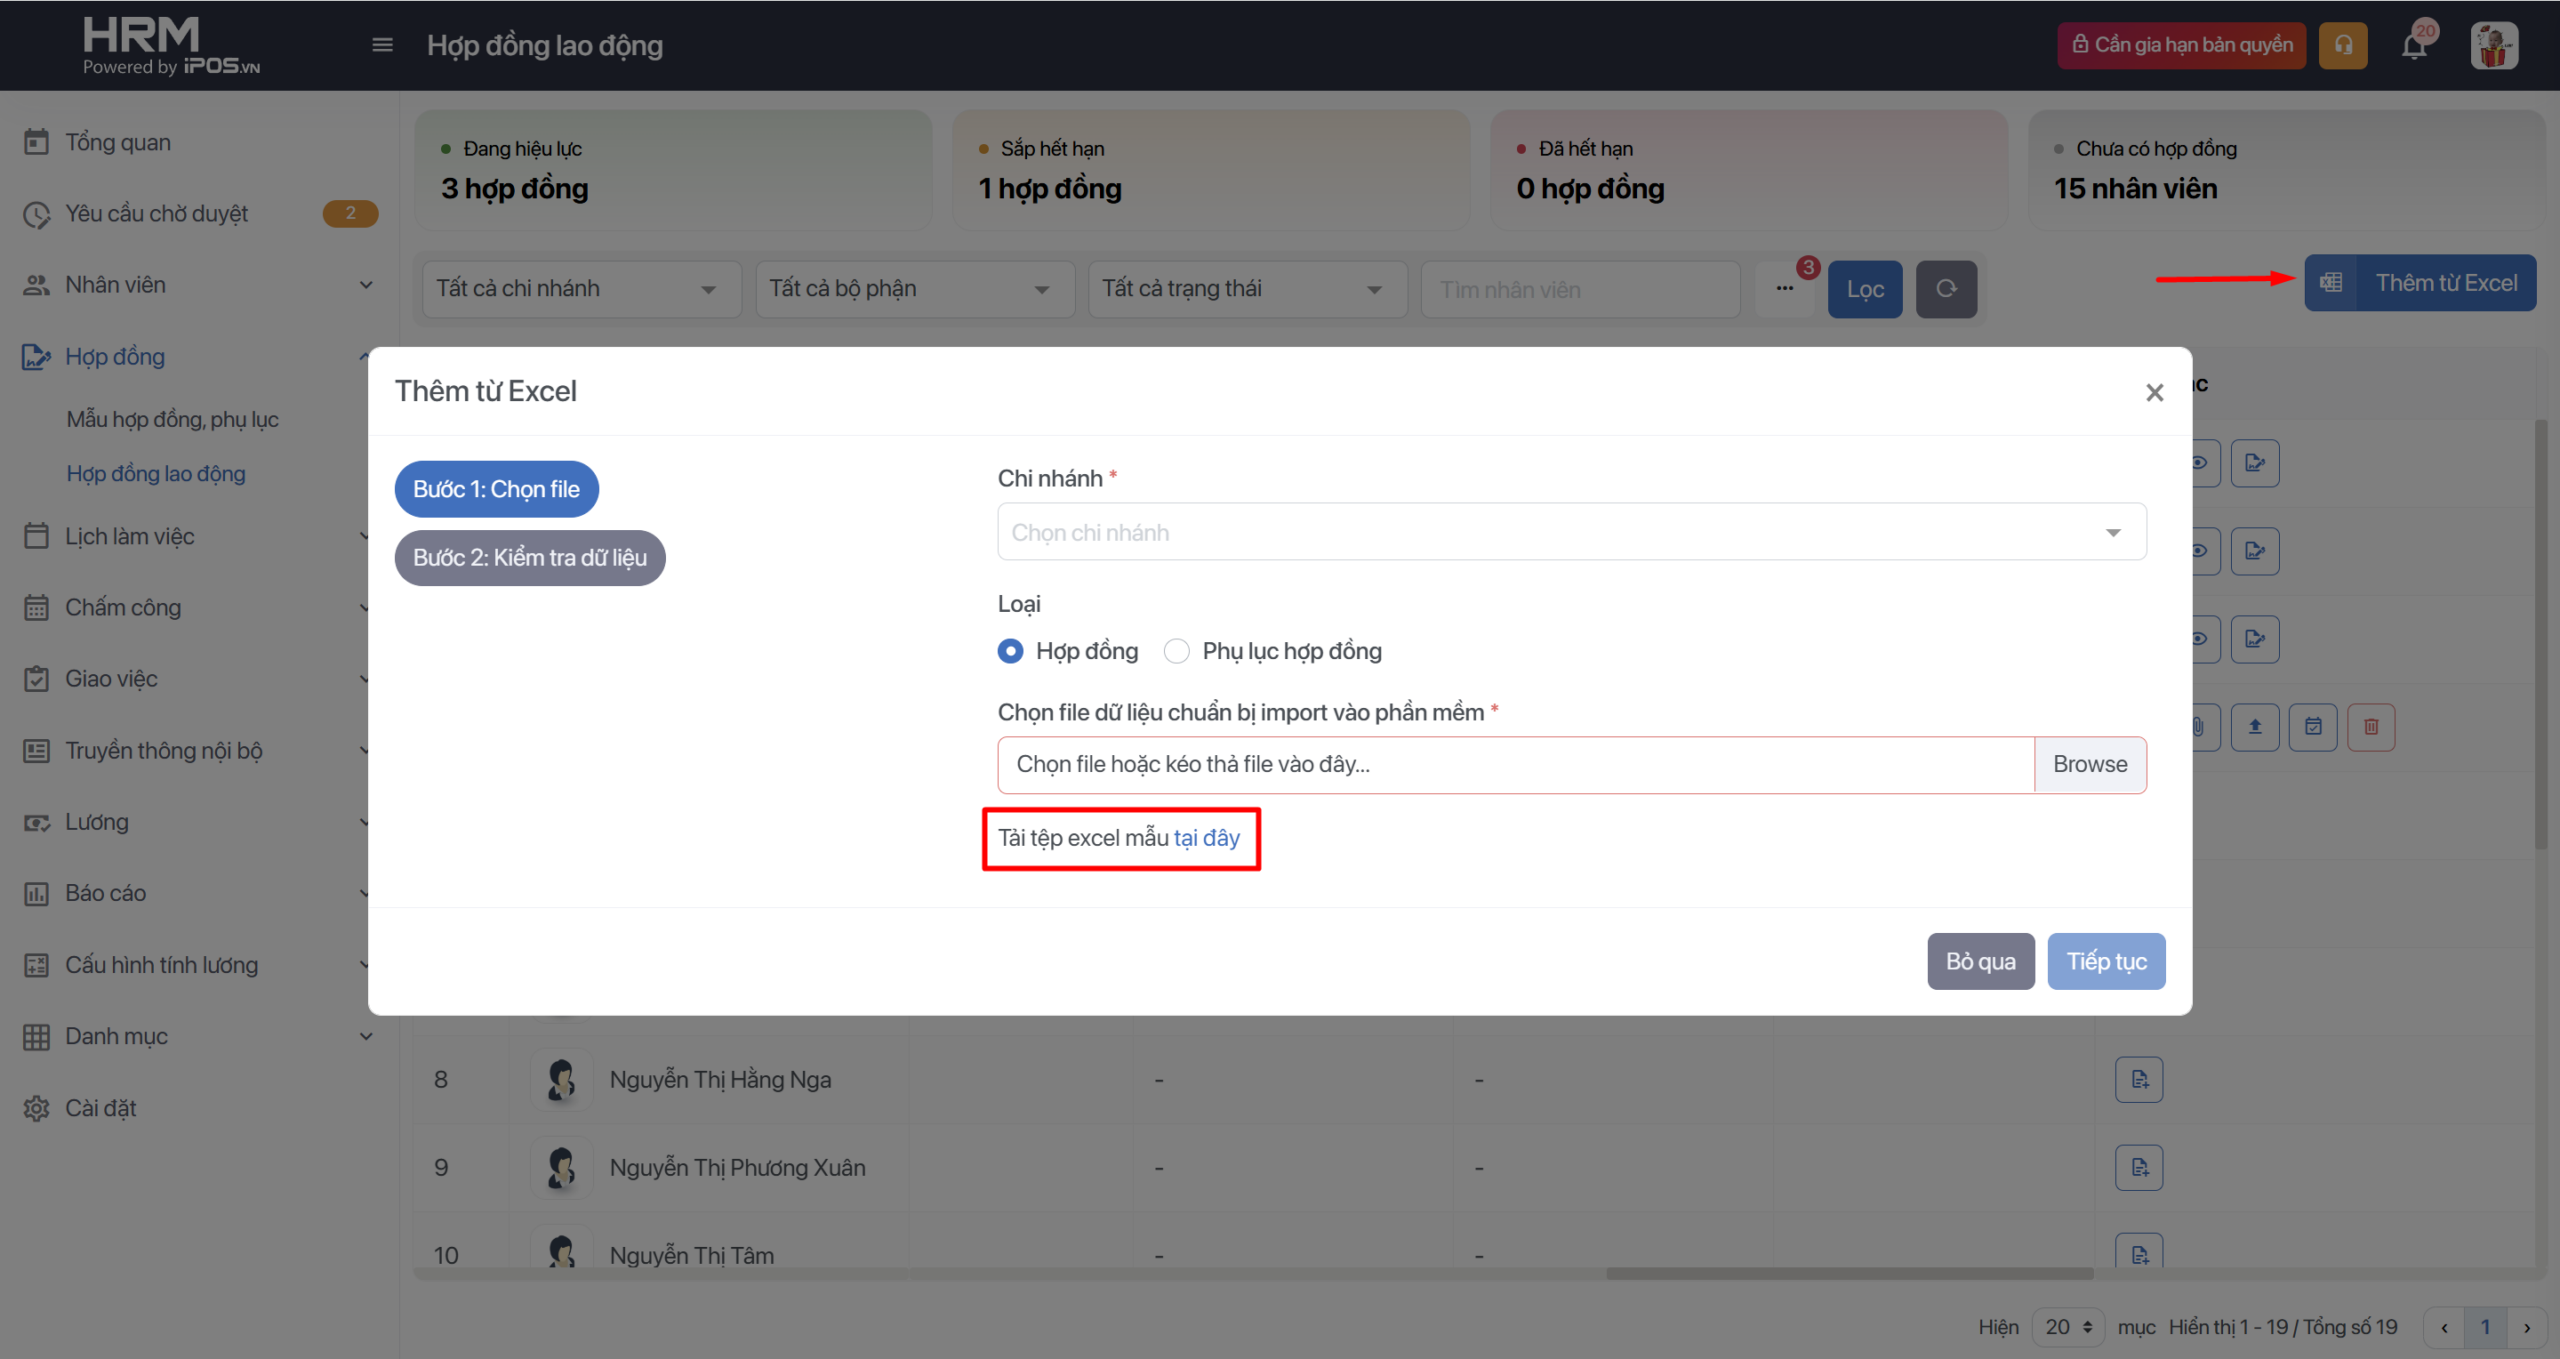Switch to Bước 2: Kiểm tra dữ liệu
This screenshot has width=2560, height=1359.
530,558
